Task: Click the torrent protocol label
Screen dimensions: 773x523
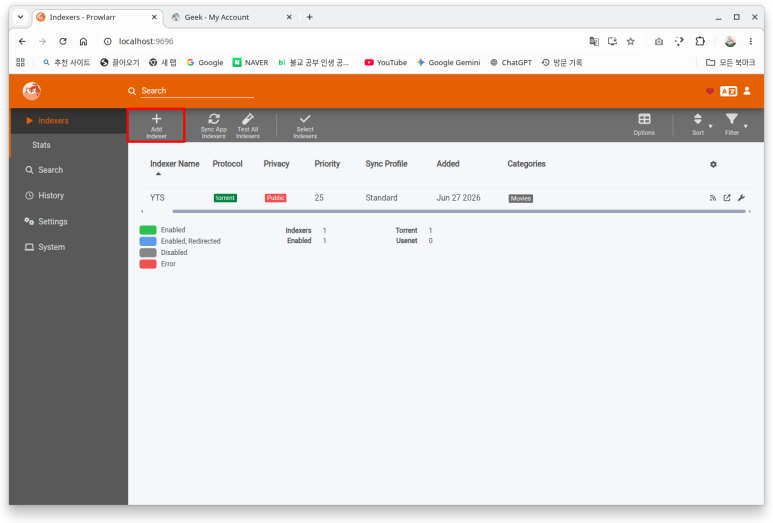Action: (225, 198)
